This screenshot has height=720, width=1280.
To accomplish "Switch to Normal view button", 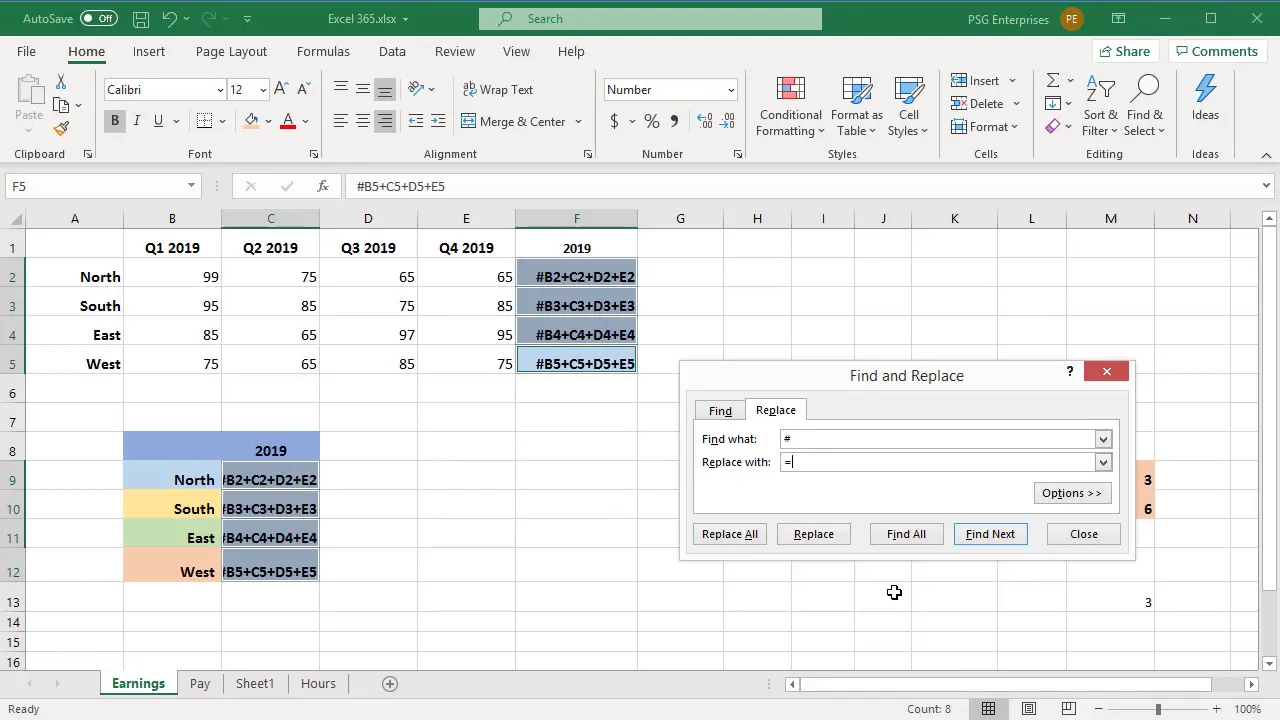I will pyautogui.click(x=988, y=709).
